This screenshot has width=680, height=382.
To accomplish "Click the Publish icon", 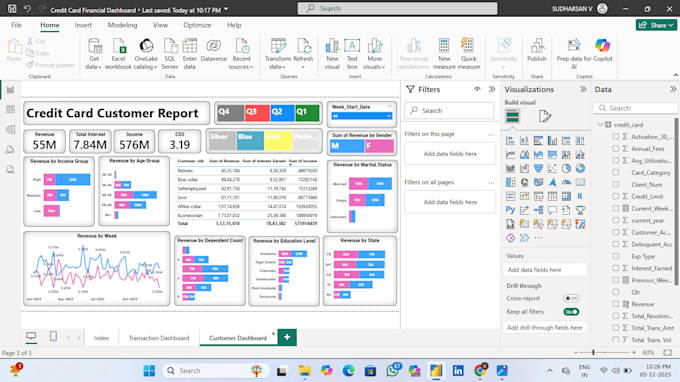I will point(537,46).
